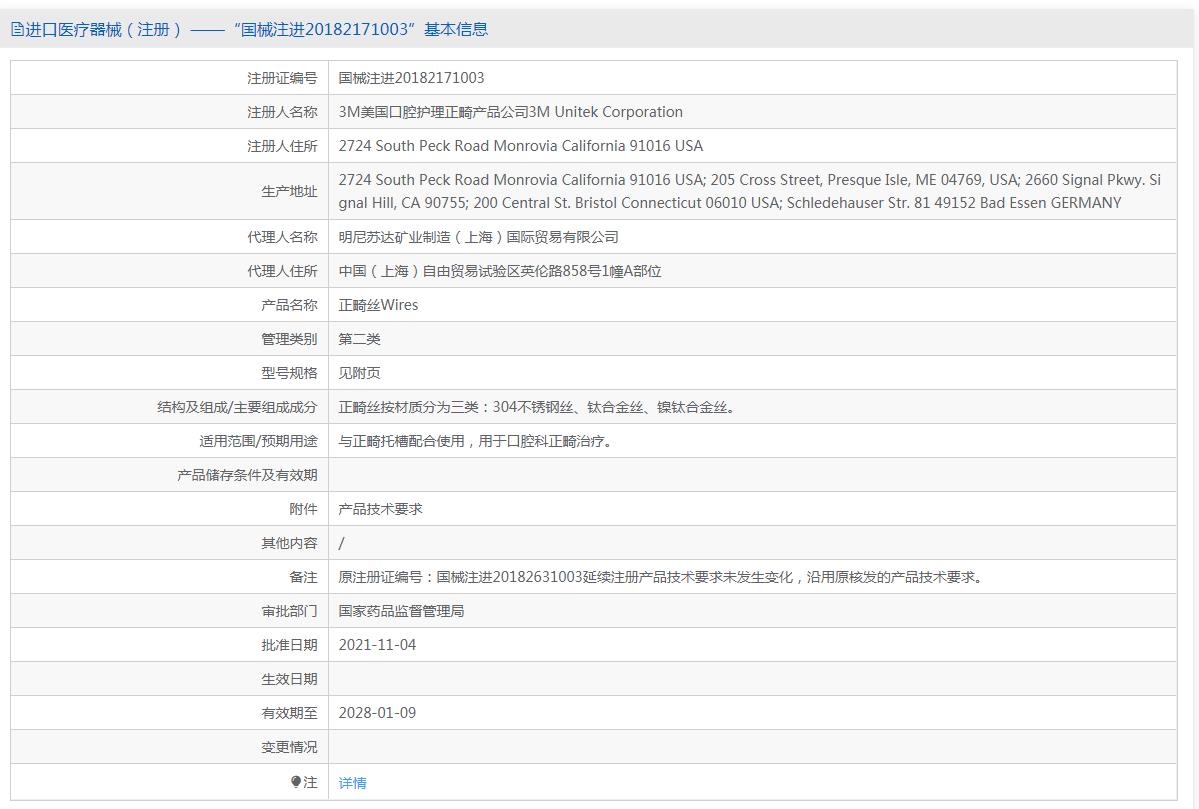Image resolution: width=1199 pixels, height=809 pixels.
Task: Open the 详情 link in the 注 row
Action: coord(353,783)
